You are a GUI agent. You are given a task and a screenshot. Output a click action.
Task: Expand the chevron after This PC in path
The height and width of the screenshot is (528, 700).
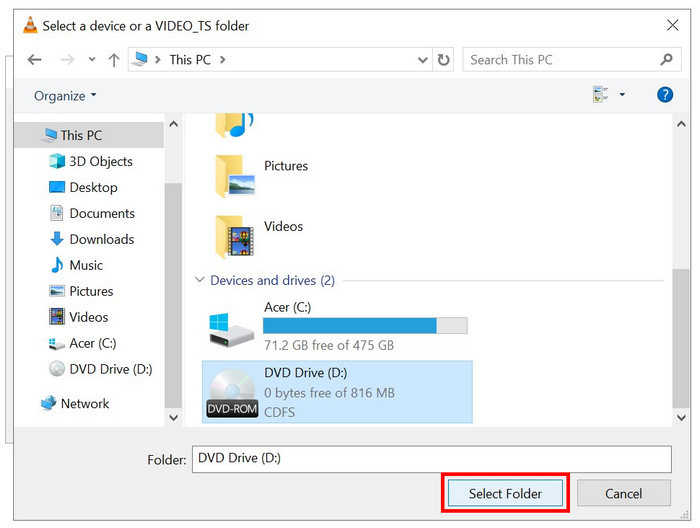(x=222, y=59)
